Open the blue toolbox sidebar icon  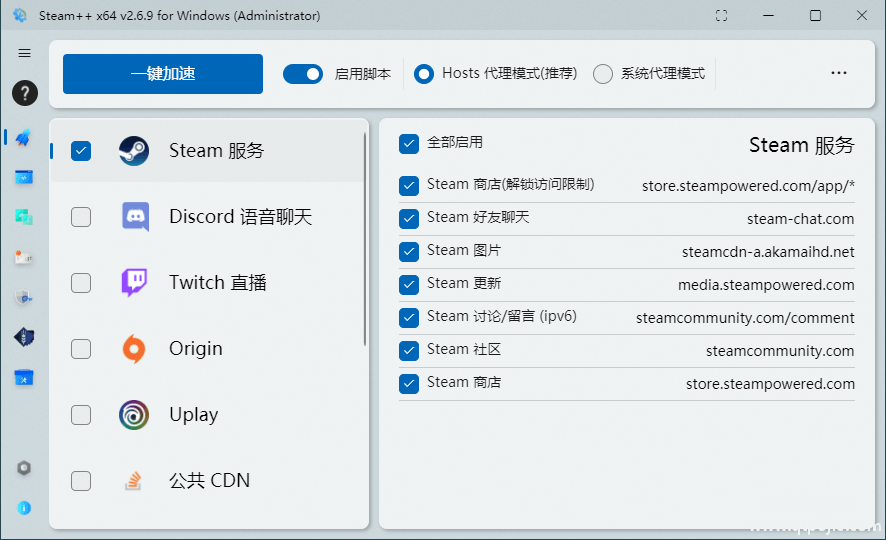pos(24,377)
